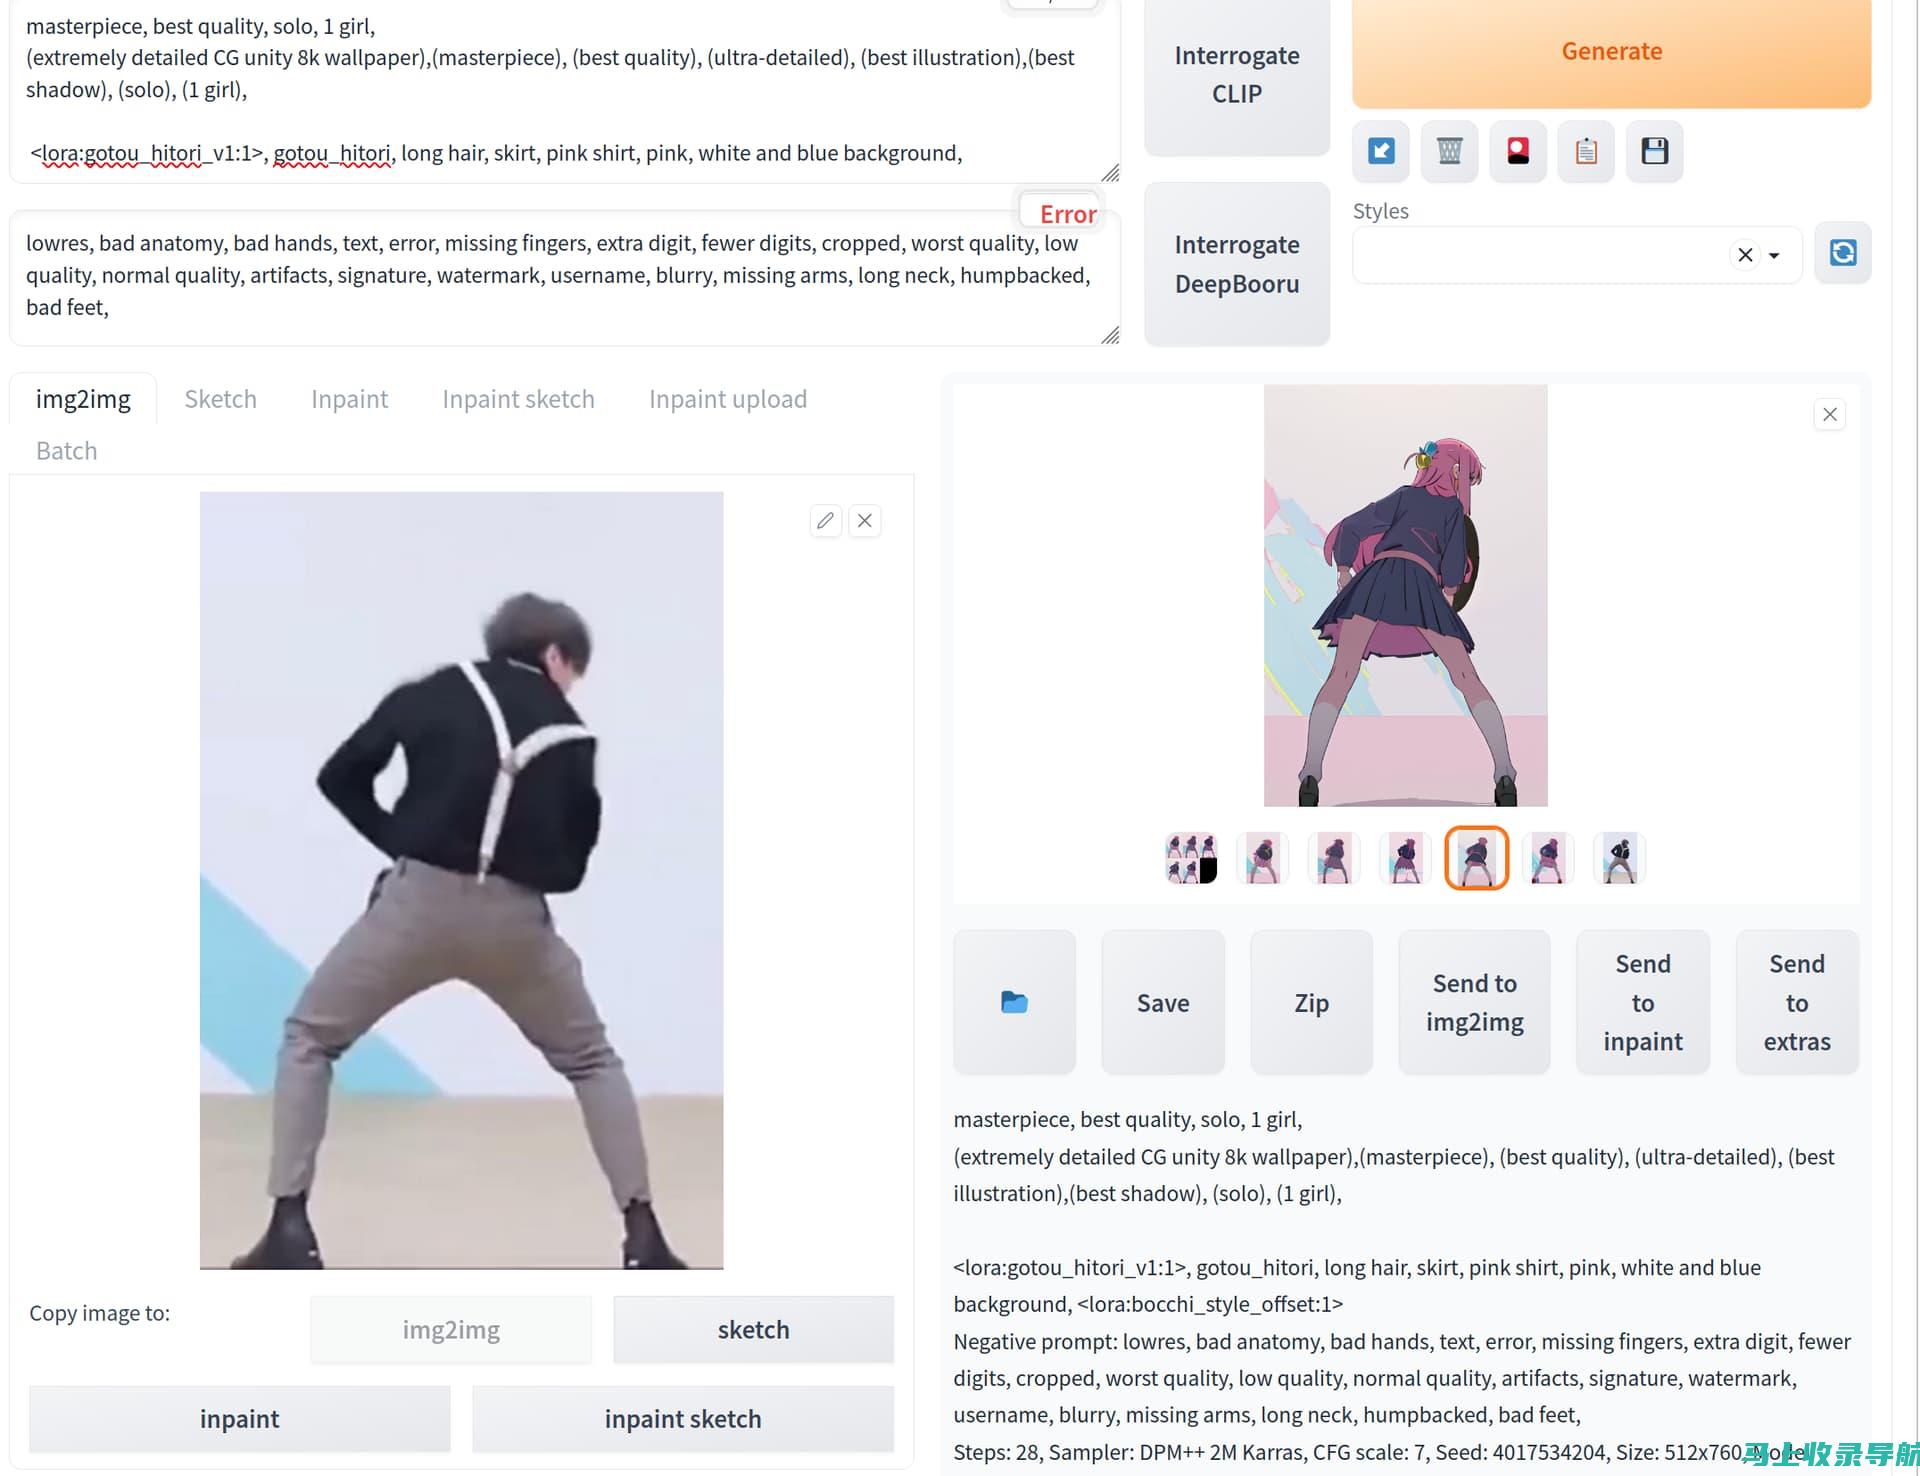The width and height of the screenshot is (1920, 1476).
Task: Click the Send to img2img button
Action: (1474, 1002)
